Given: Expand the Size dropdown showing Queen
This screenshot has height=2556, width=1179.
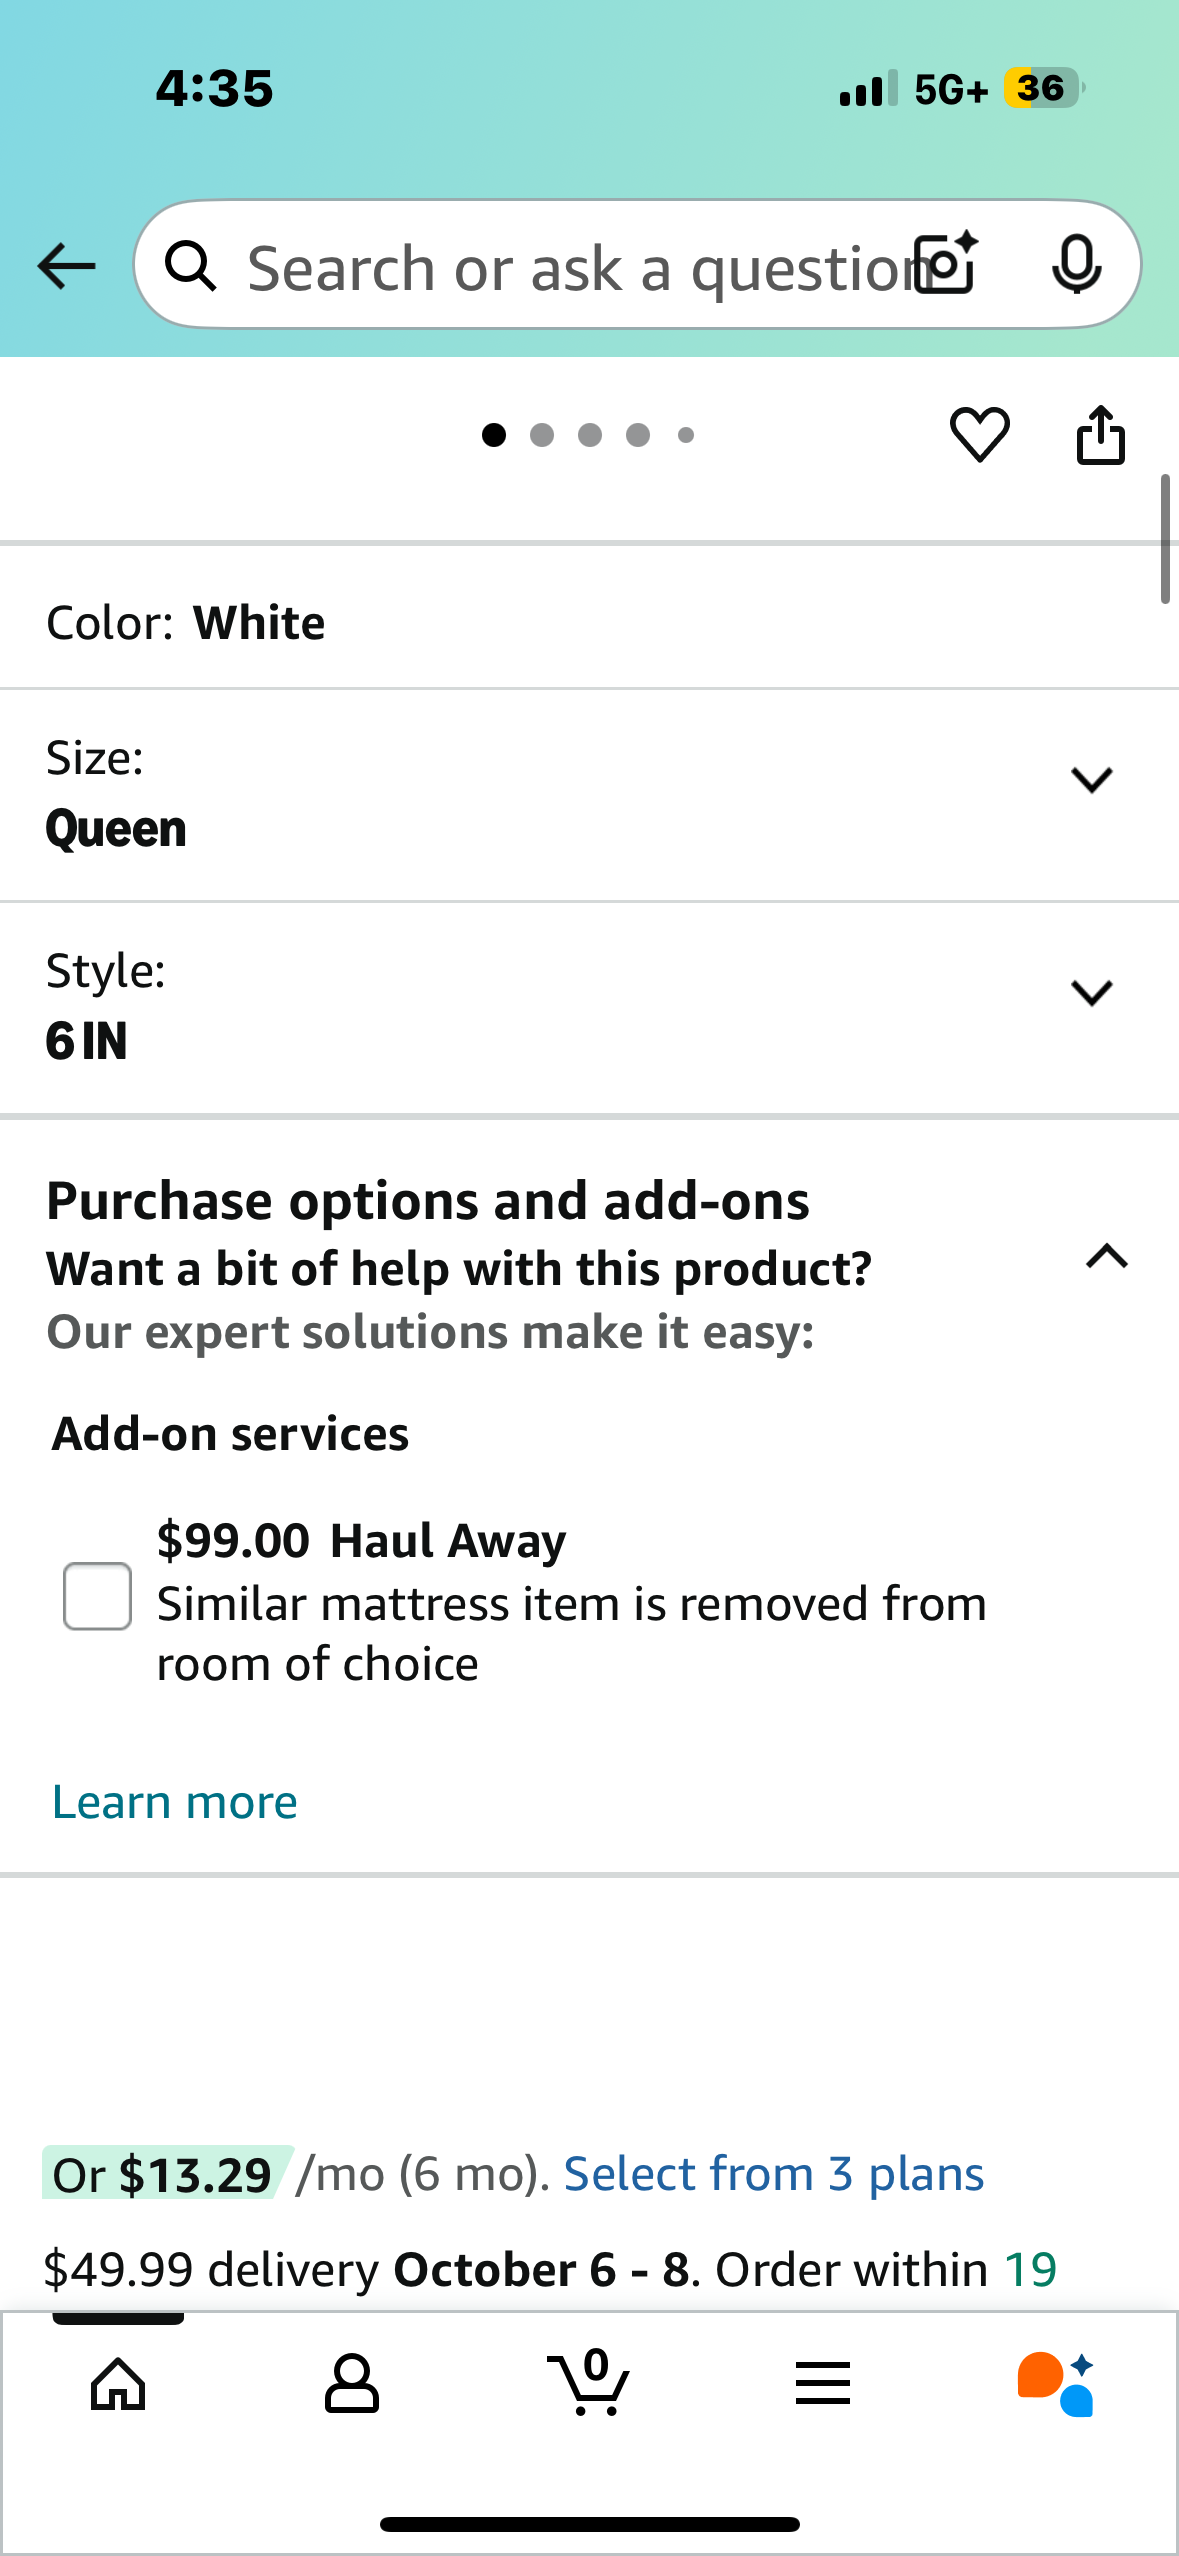Looking at the screenshot, I should (x=1091, y=780).
